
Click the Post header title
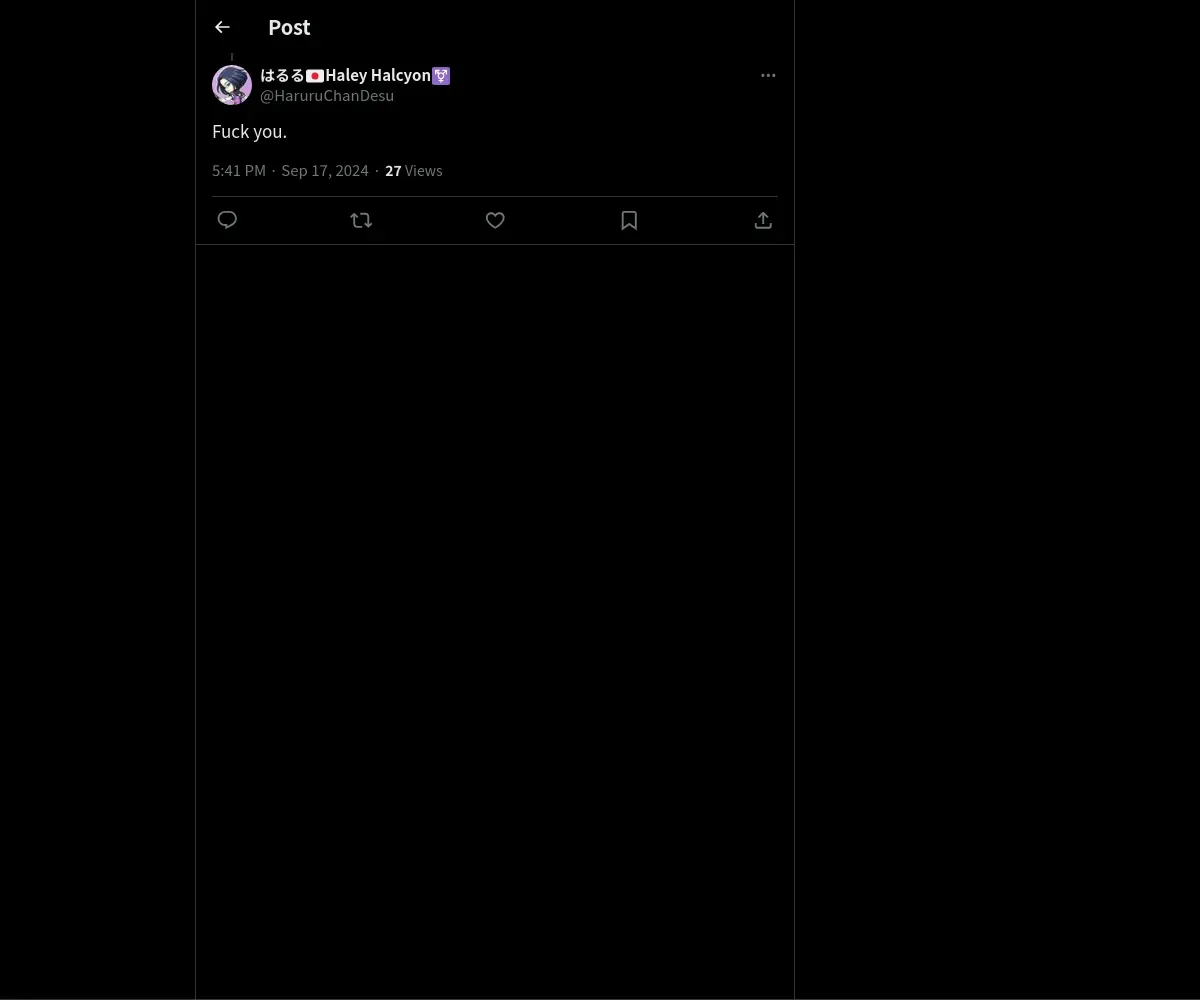coord(289,27)
